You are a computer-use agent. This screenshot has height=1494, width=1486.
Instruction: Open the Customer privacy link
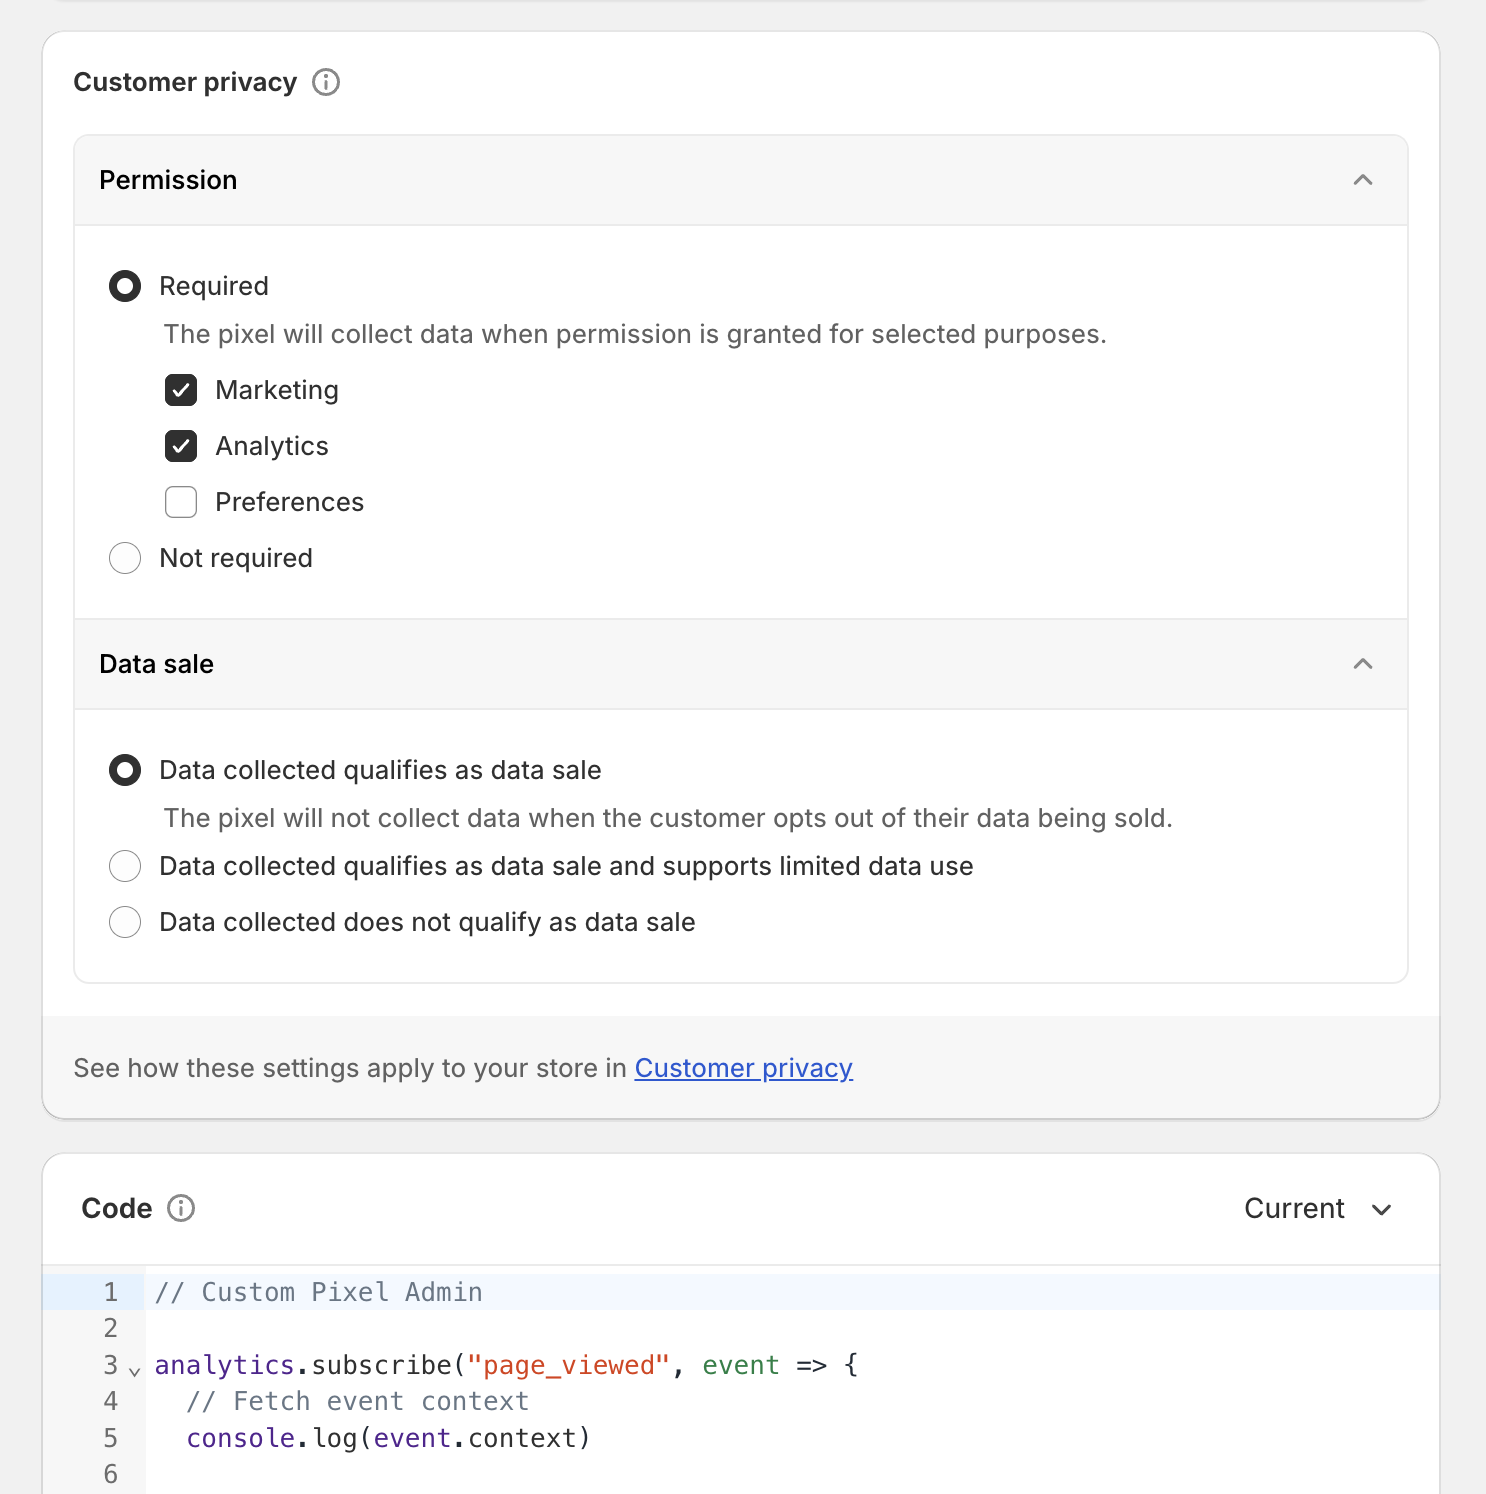pos(743,1068)
